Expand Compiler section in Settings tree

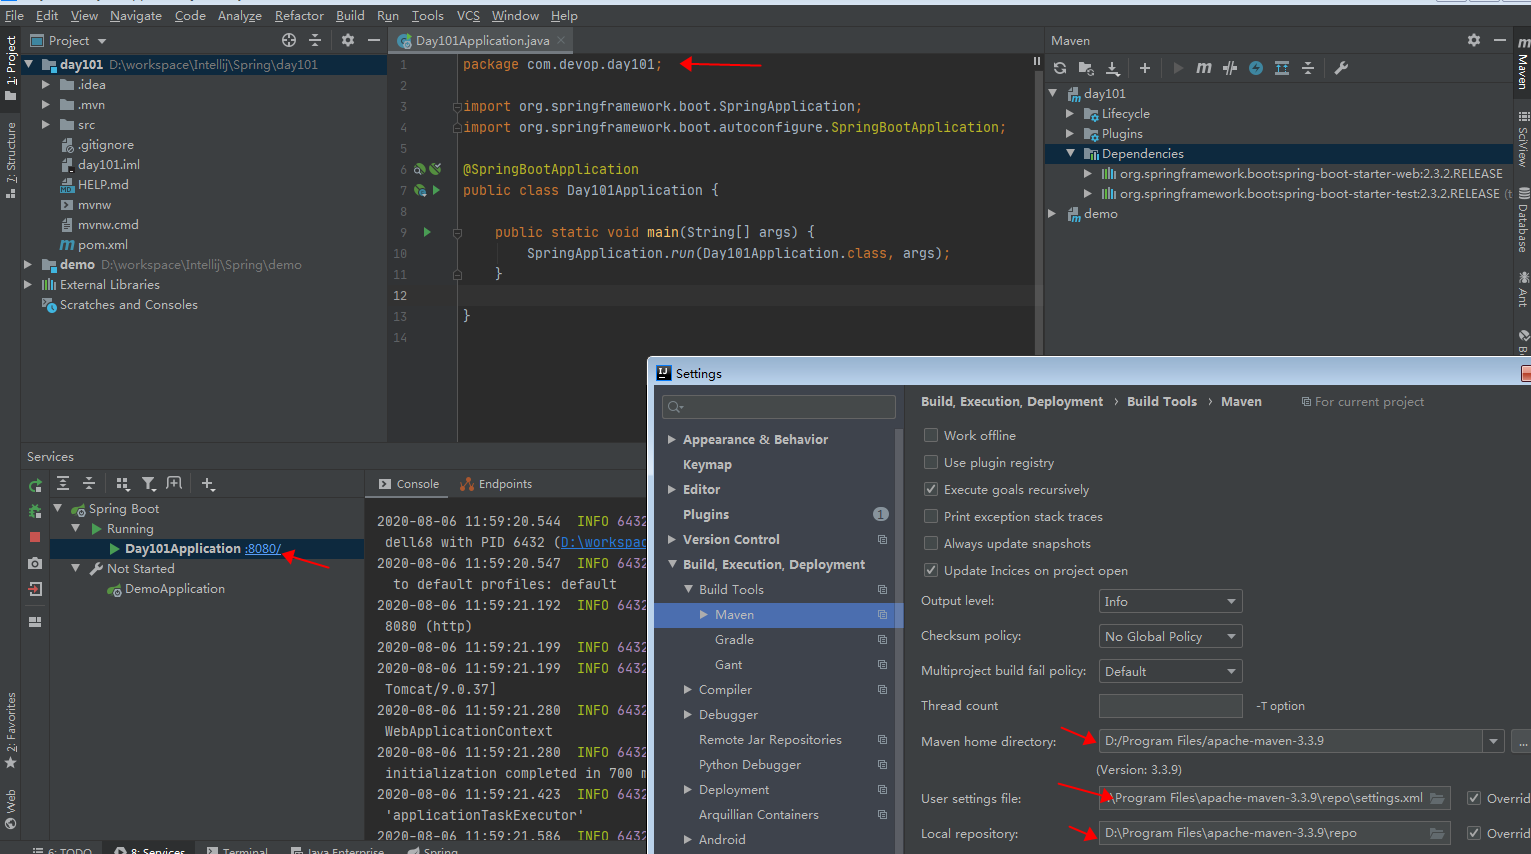pyautogui.click(x=688, y=690)
